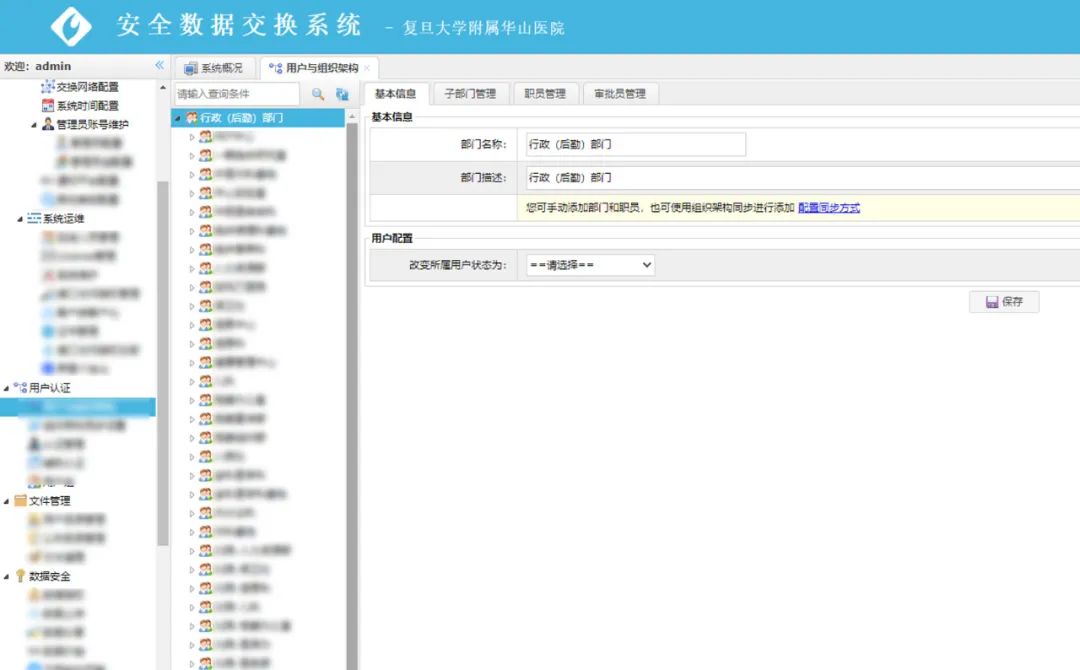This screenshot has height=670, width=1080.
Task: Collapse the left sidebar with double-chevron icon
Action: click(159, 65)
